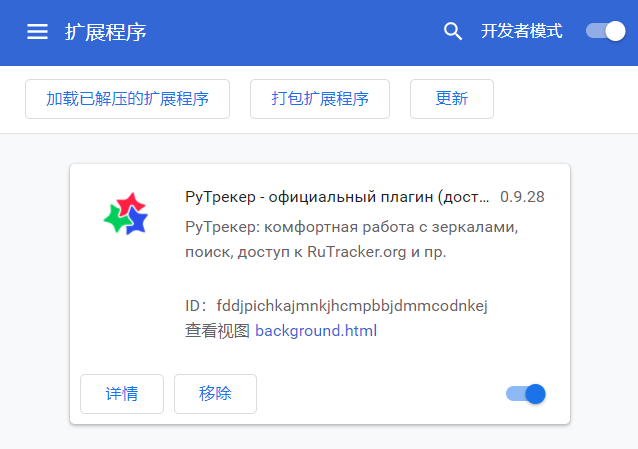The width and height of the screenshot is (638, 449).
Task: Click the extension name РуТрекер - официальный плагин
Action: (x=337, y=197)
